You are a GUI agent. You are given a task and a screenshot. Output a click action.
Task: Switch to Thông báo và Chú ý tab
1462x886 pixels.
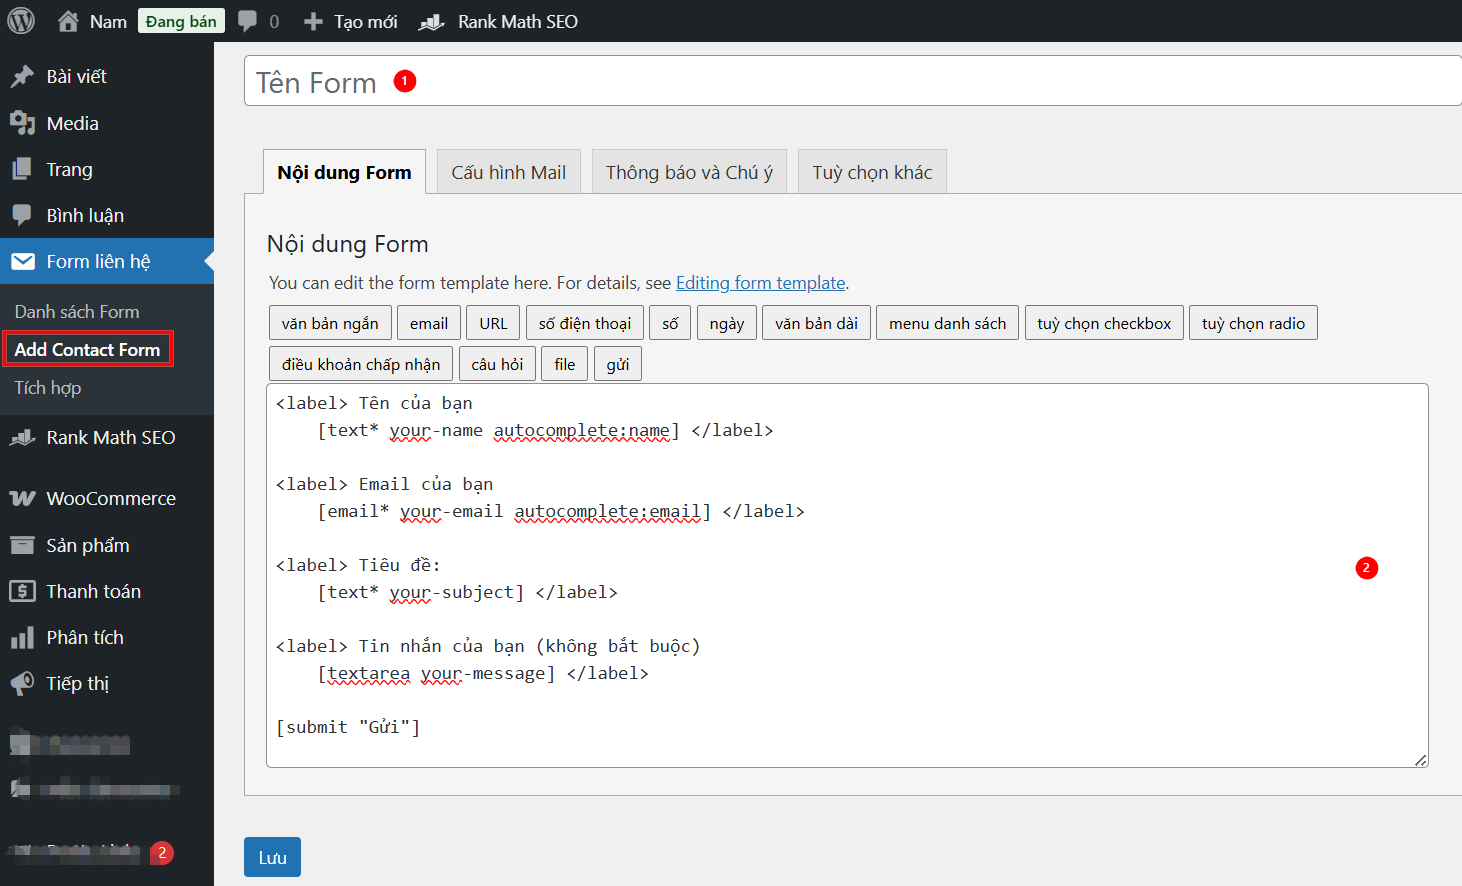[x=689, y=172]
